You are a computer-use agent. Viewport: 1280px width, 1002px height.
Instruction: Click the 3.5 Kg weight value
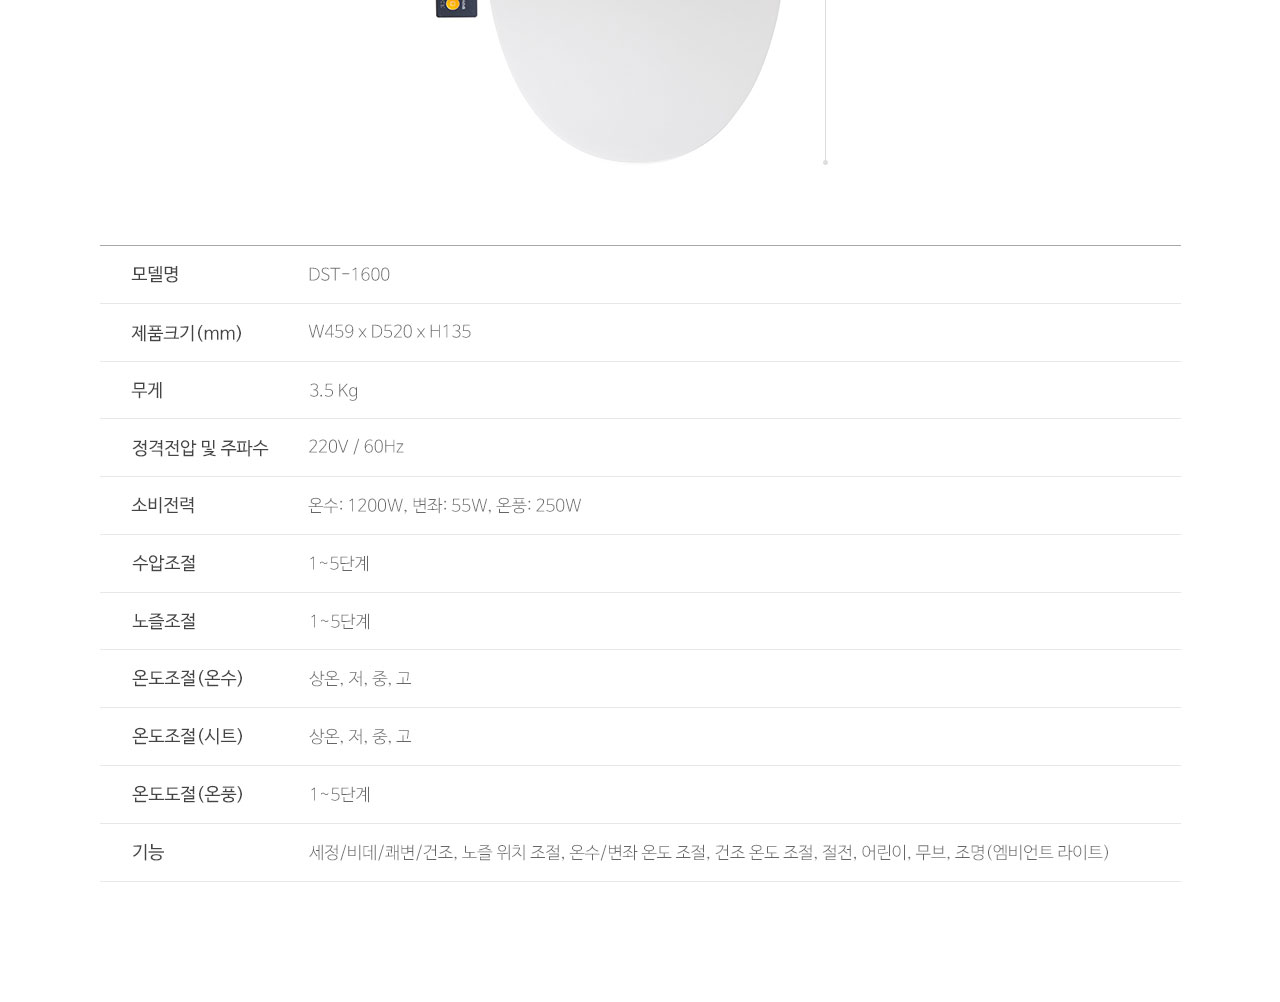tap(333, 390)
